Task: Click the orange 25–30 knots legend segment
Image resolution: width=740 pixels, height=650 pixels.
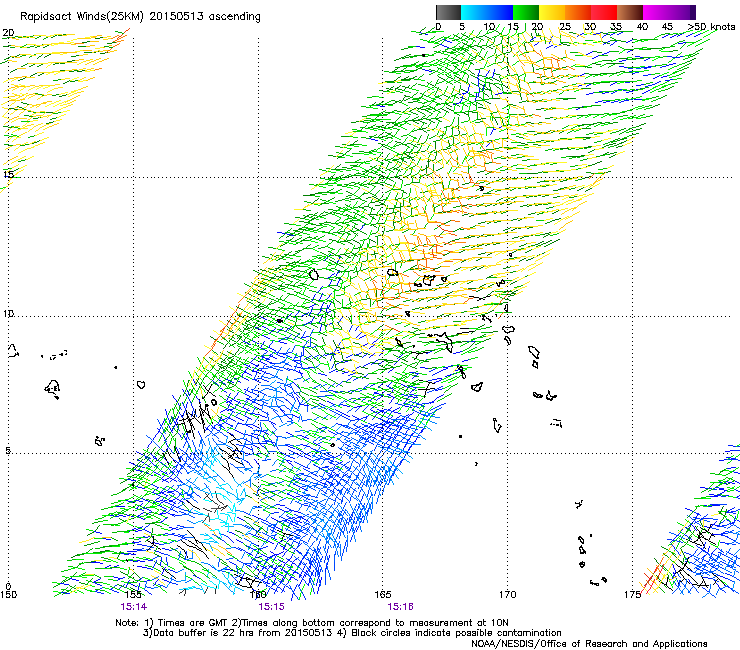Action: (578, 12)
